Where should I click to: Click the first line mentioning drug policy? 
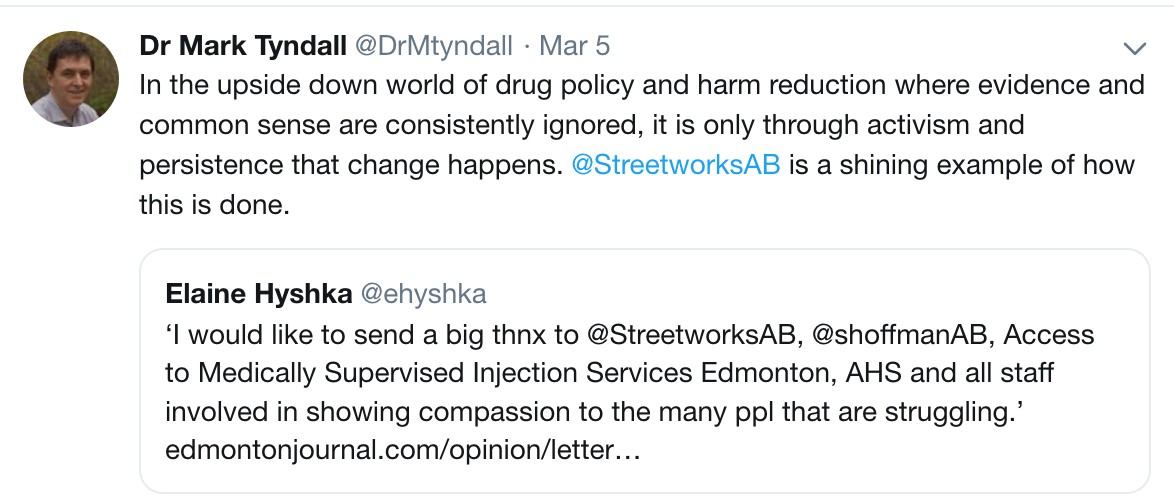642,85
